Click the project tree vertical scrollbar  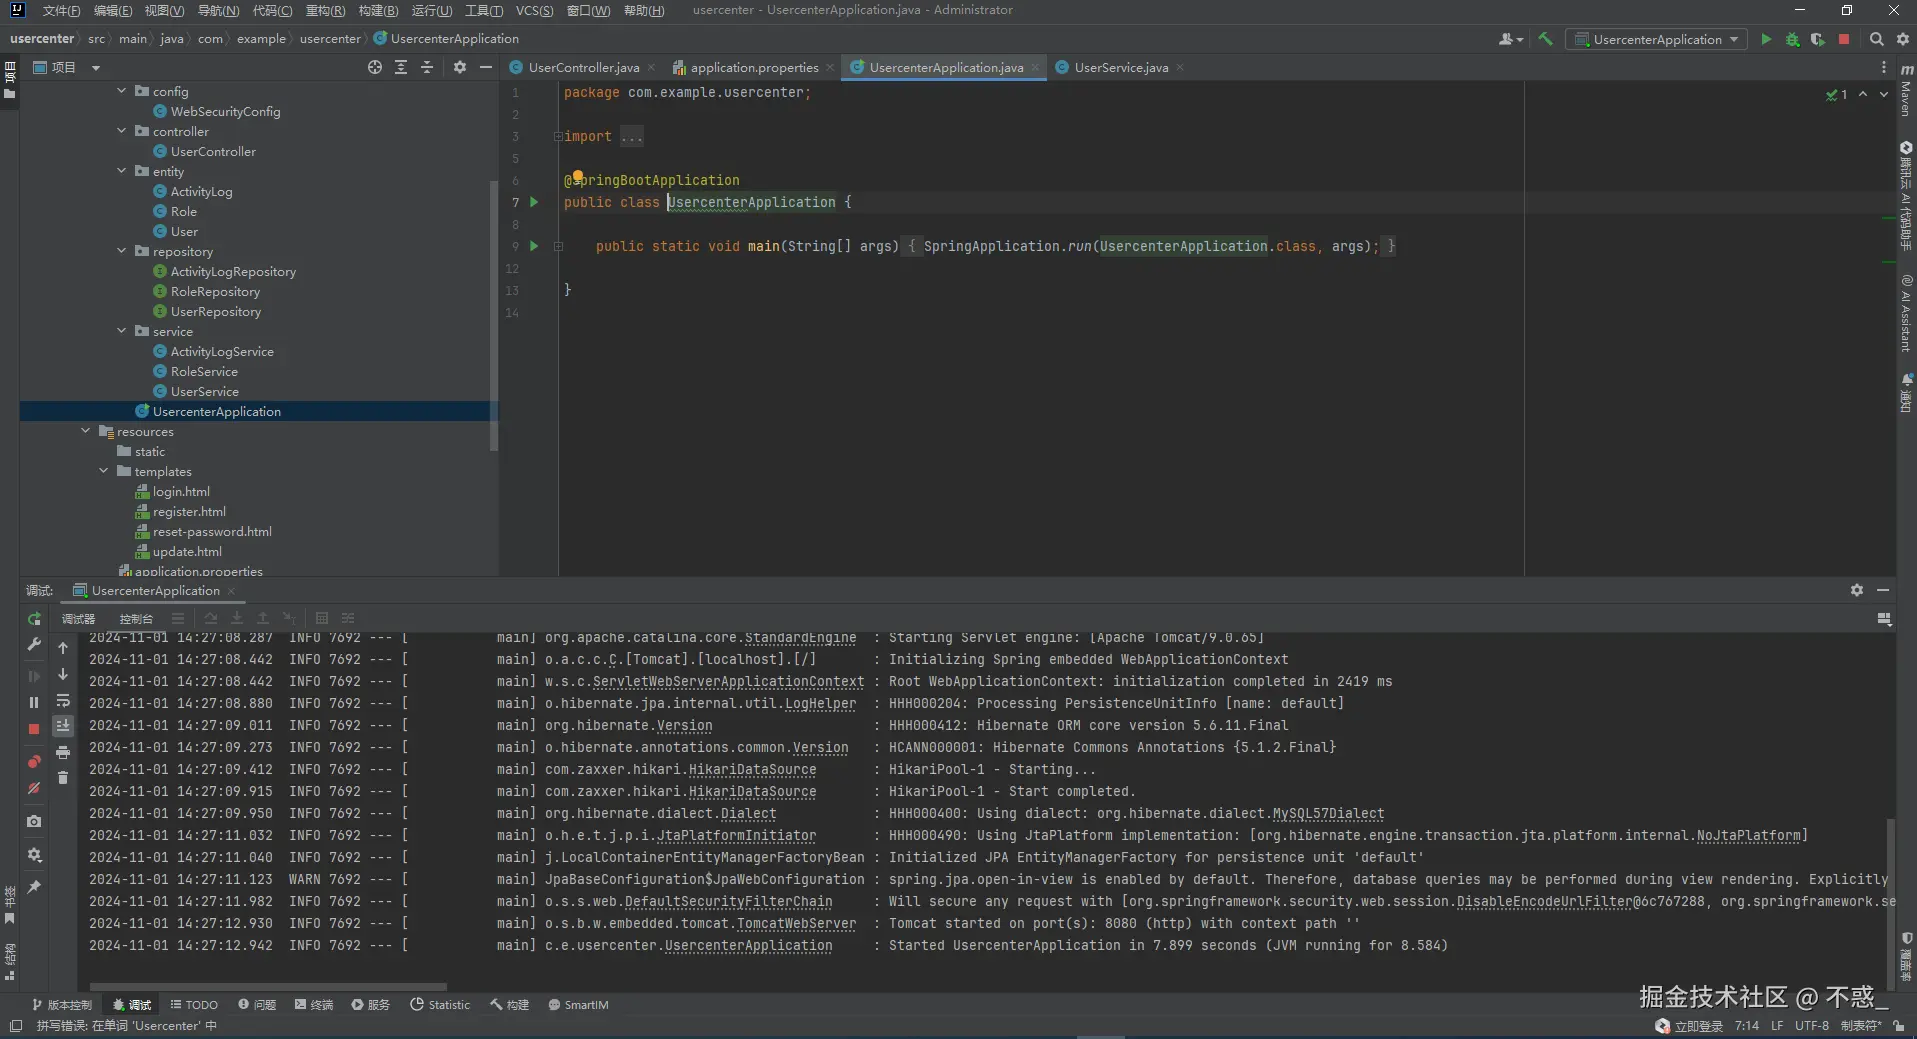click(494, 315)
